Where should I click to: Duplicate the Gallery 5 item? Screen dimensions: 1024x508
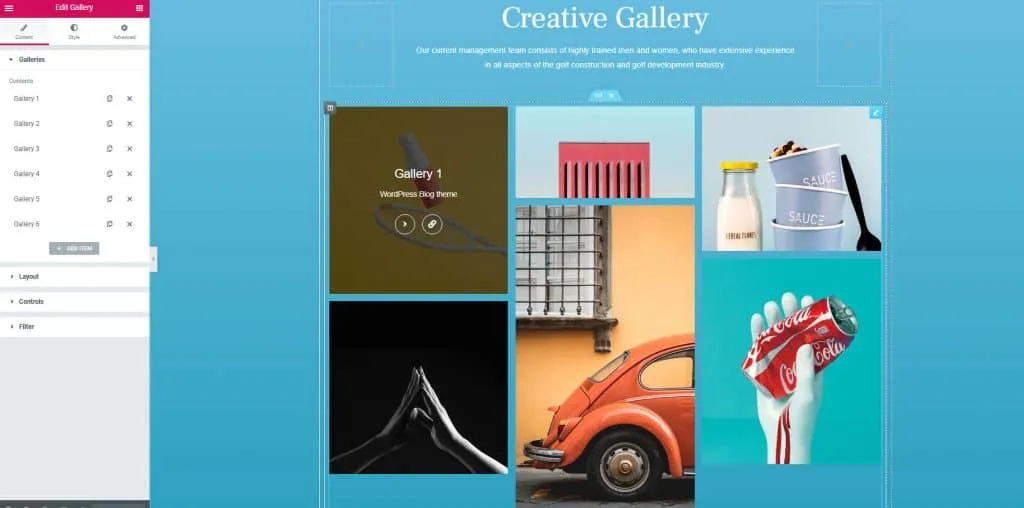tap(109, 198)
